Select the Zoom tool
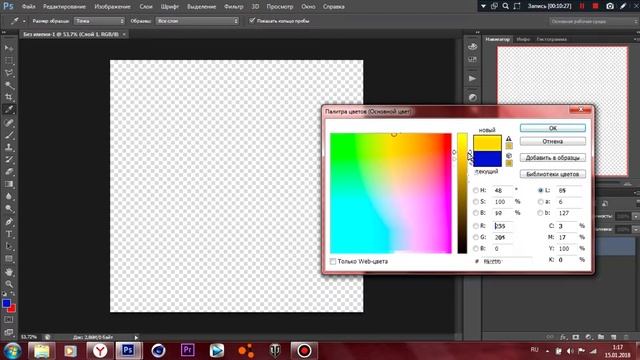The width and height of the screenshot is (640, 360). point(9,284)
